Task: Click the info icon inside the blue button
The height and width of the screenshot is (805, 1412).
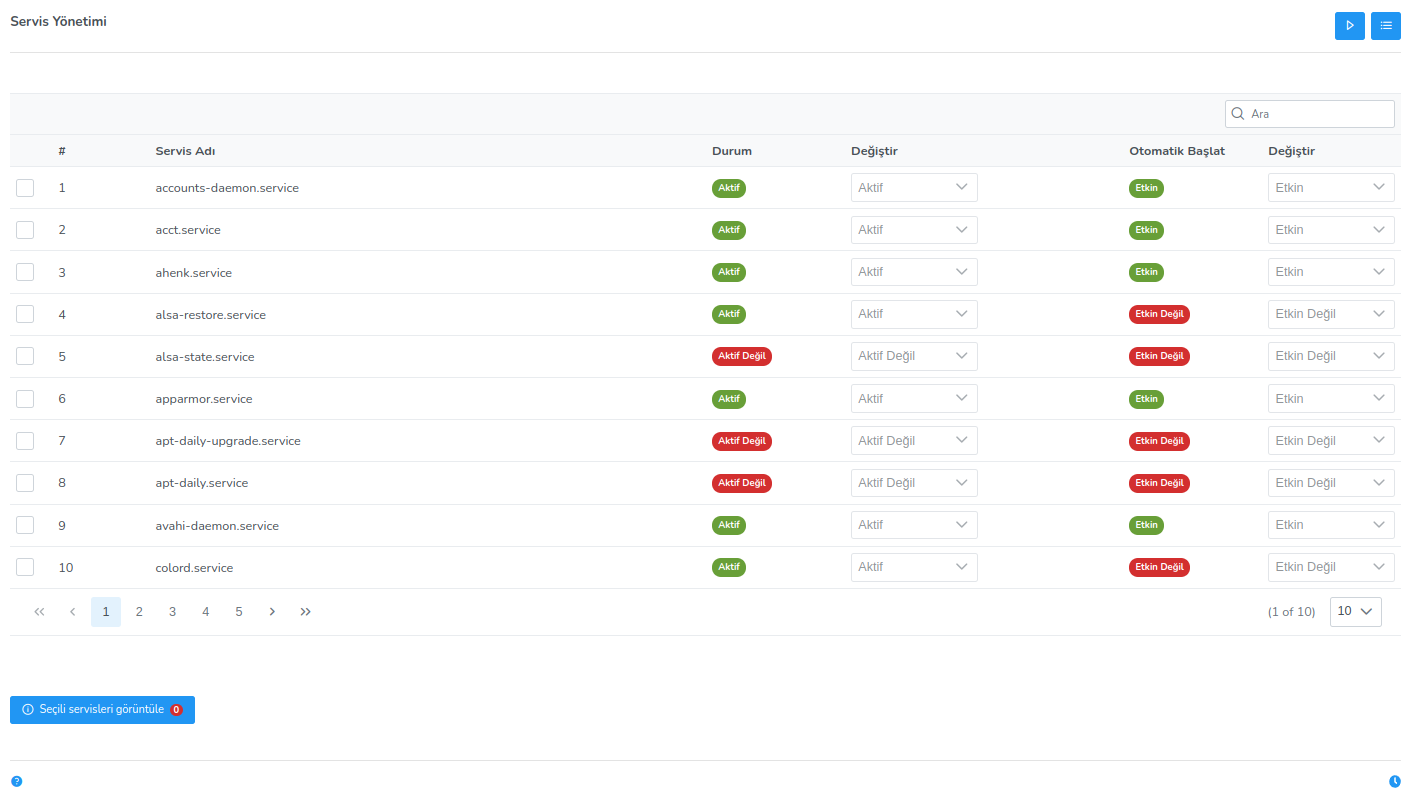Action: pyautogui.click(x=27, y=710)
